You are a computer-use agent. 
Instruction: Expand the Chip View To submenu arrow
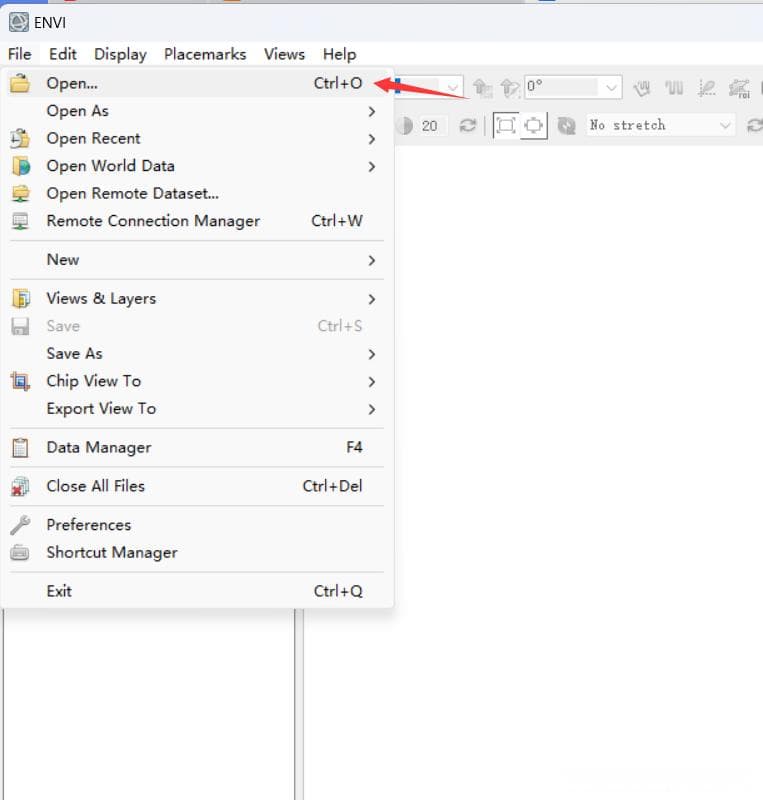372,382
